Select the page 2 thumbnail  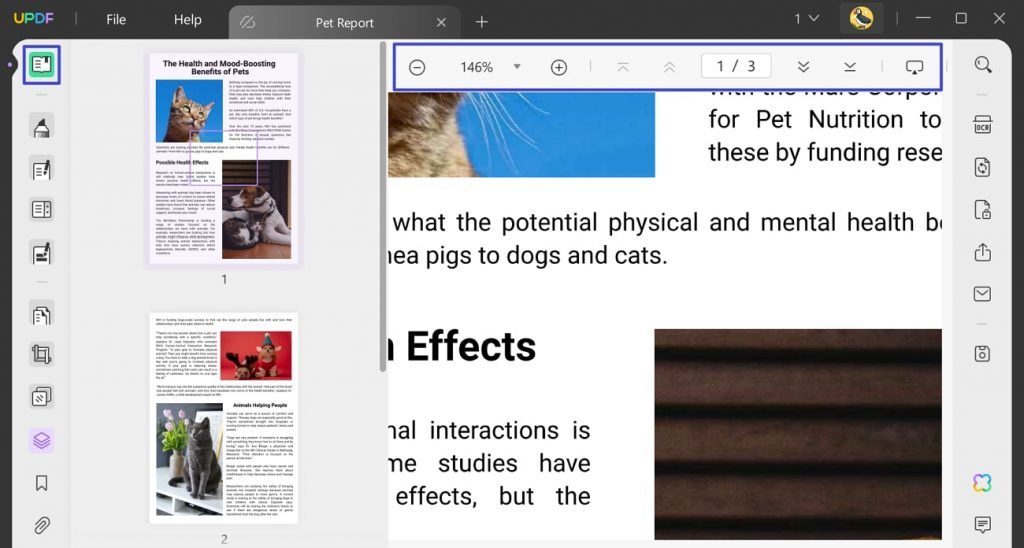(223, 418)
